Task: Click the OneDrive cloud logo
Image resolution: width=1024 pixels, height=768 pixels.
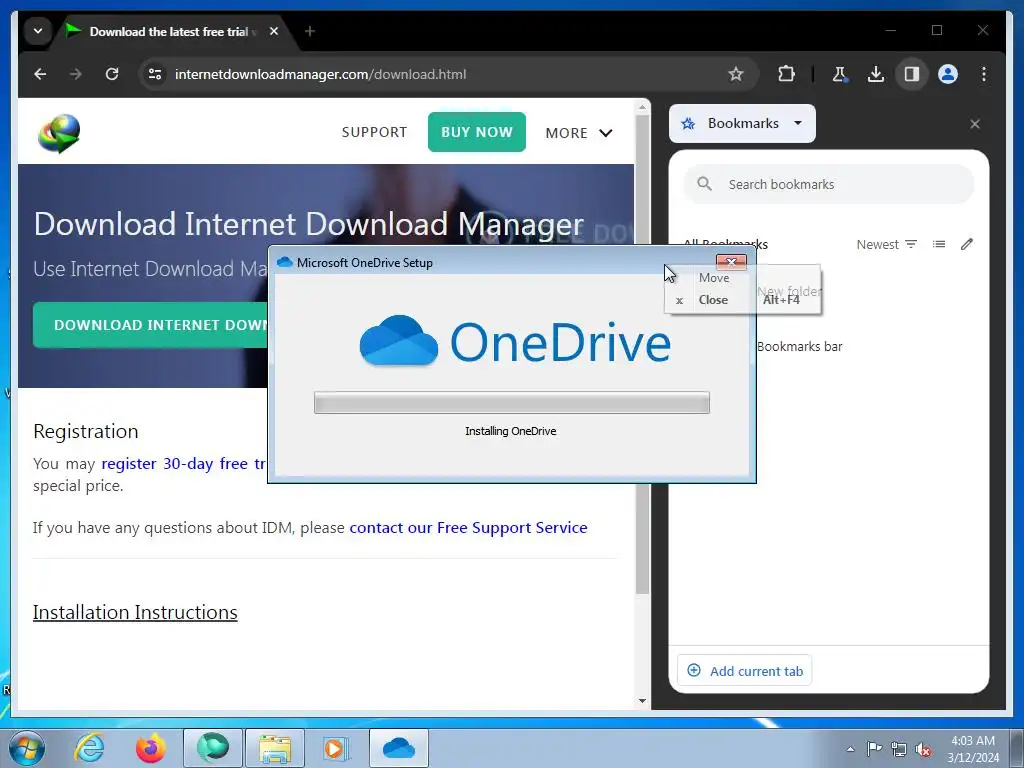Action: click(398, 342)
